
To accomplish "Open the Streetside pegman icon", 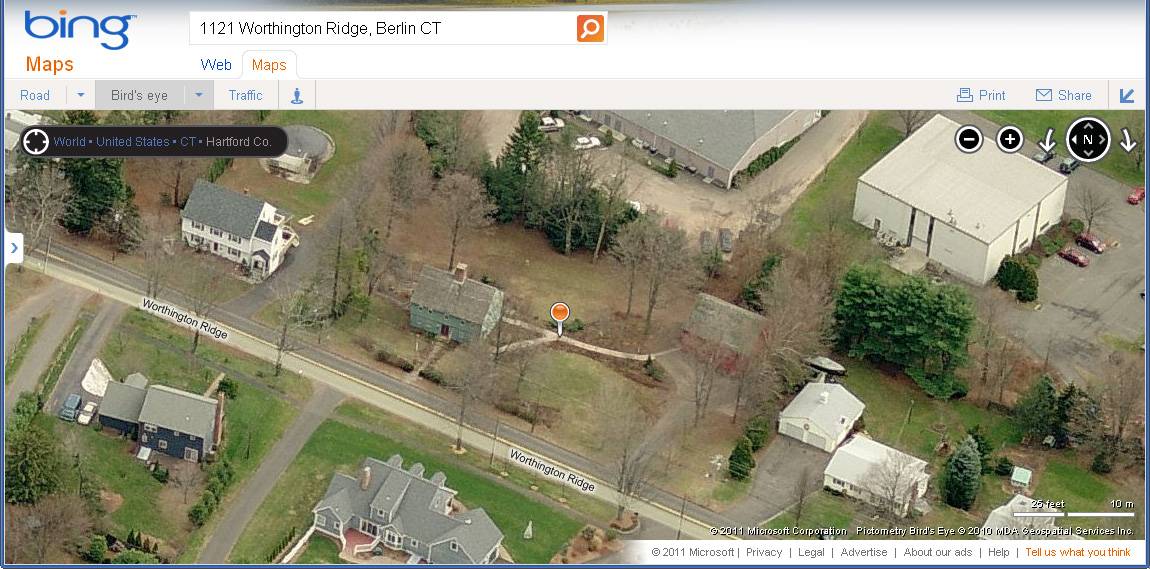I will 297,95.
